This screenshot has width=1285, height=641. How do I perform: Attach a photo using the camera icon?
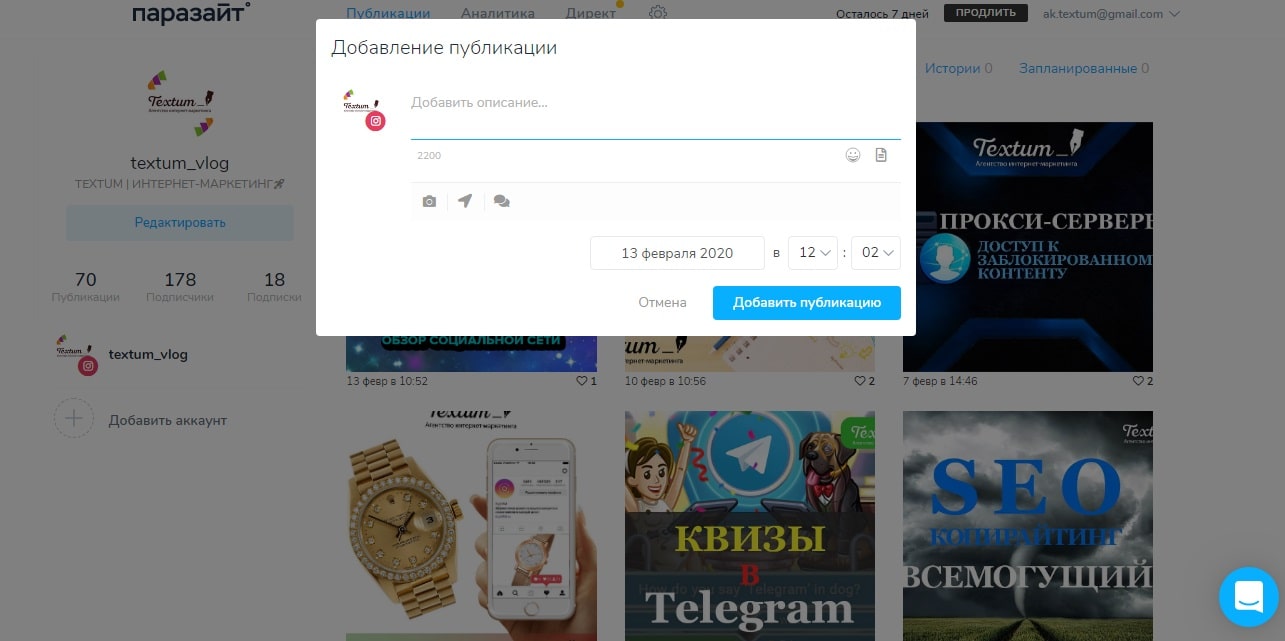[429, 201]
